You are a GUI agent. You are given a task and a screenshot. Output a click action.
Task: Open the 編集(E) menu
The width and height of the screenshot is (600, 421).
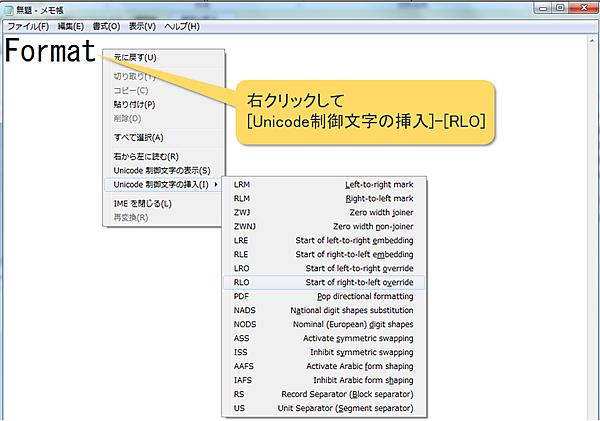click(x=71, y=25)
